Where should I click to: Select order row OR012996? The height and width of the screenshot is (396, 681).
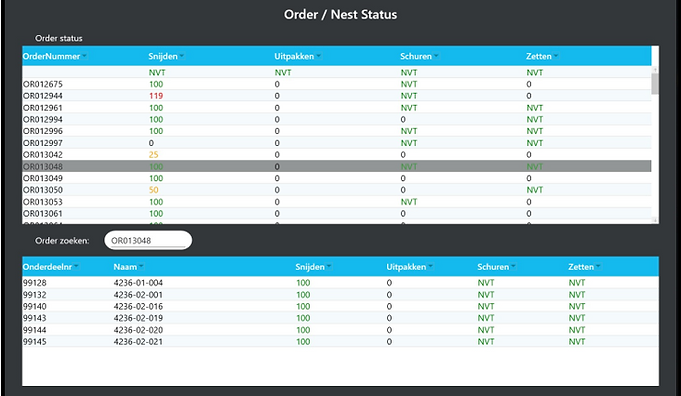click(x=337, y=131)
